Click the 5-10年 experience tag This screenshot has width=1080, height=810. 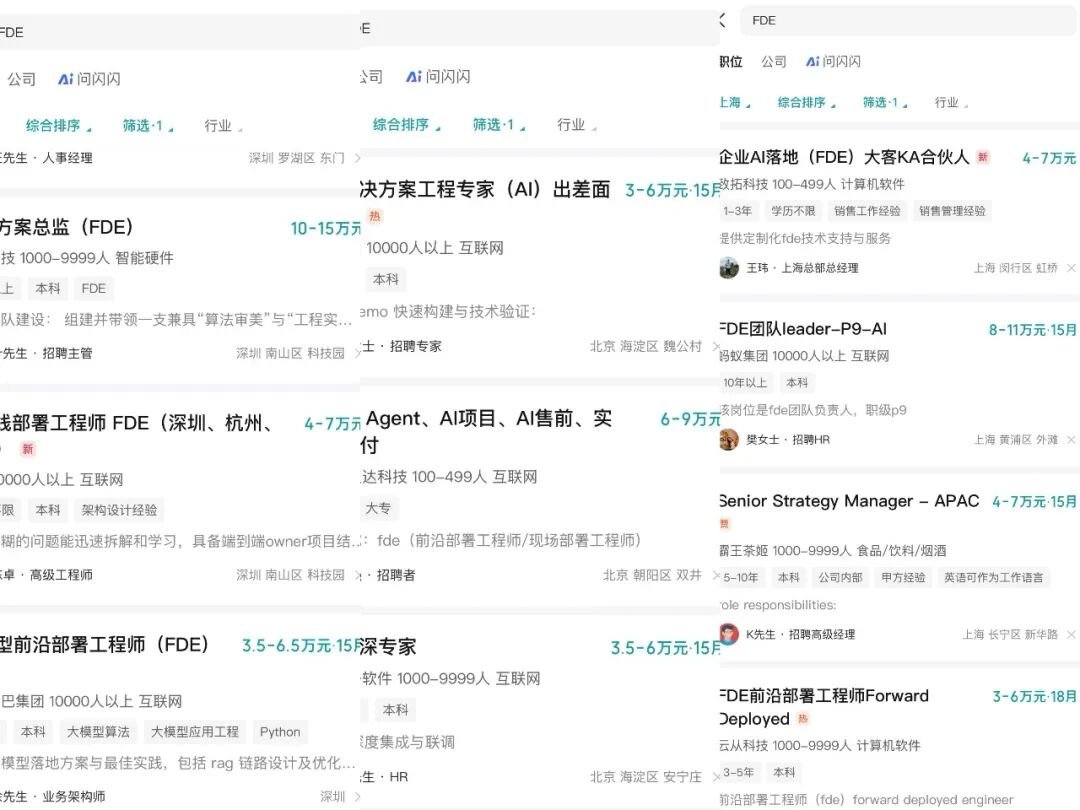pyautogui.click(x=741, y=578)
